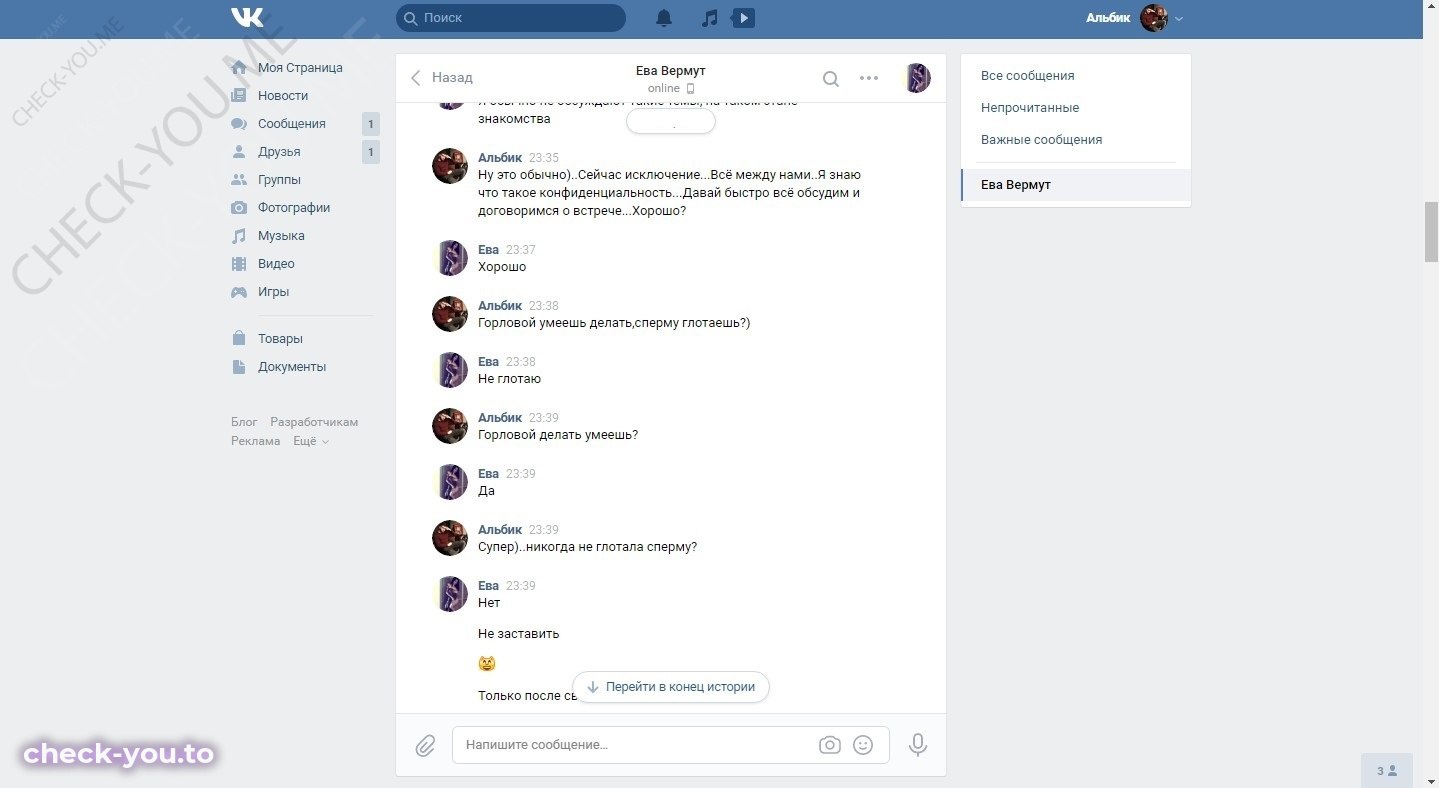Screen dimensions: 1439x788
Task: Open notifications bell icon
Action: pyautogui.click(x=664, y=18)
